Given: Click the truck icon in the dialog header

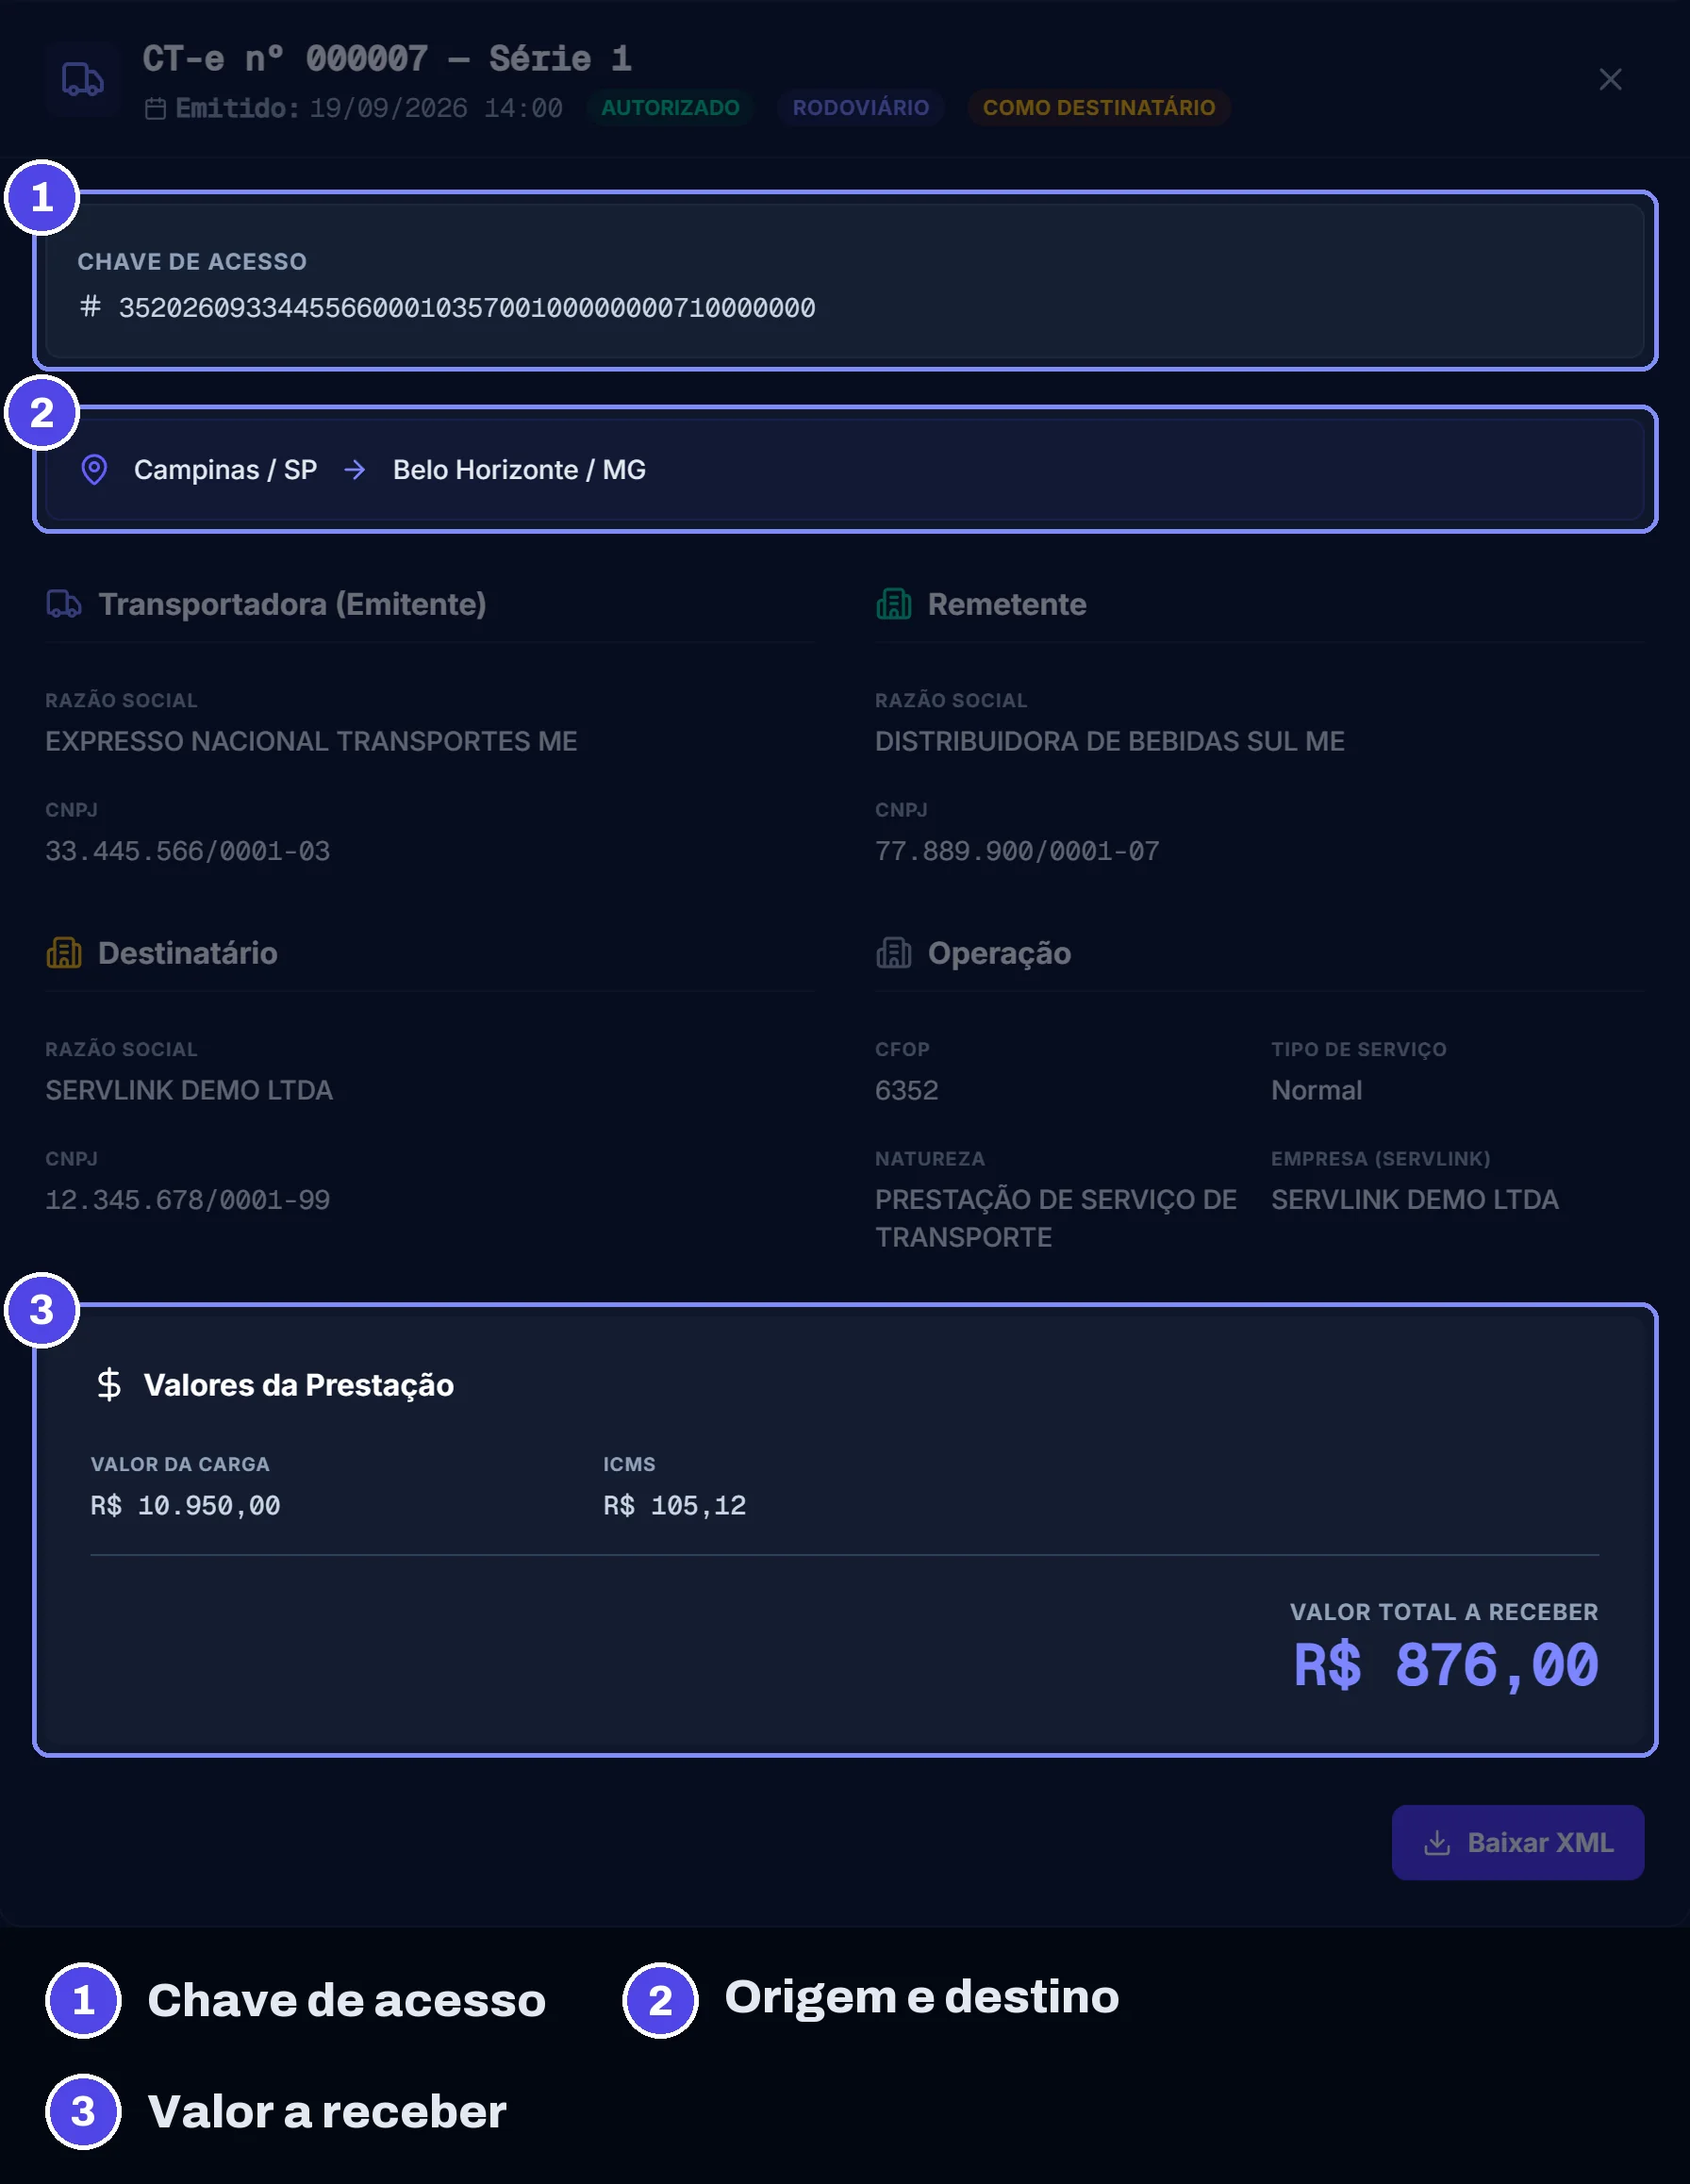Looking at the screenshot, I should point(82,79).
